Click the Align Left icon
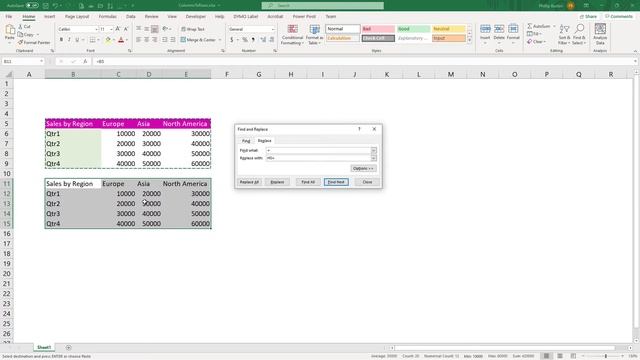Screen dimensions: 640x360 [x=139, y=40]
